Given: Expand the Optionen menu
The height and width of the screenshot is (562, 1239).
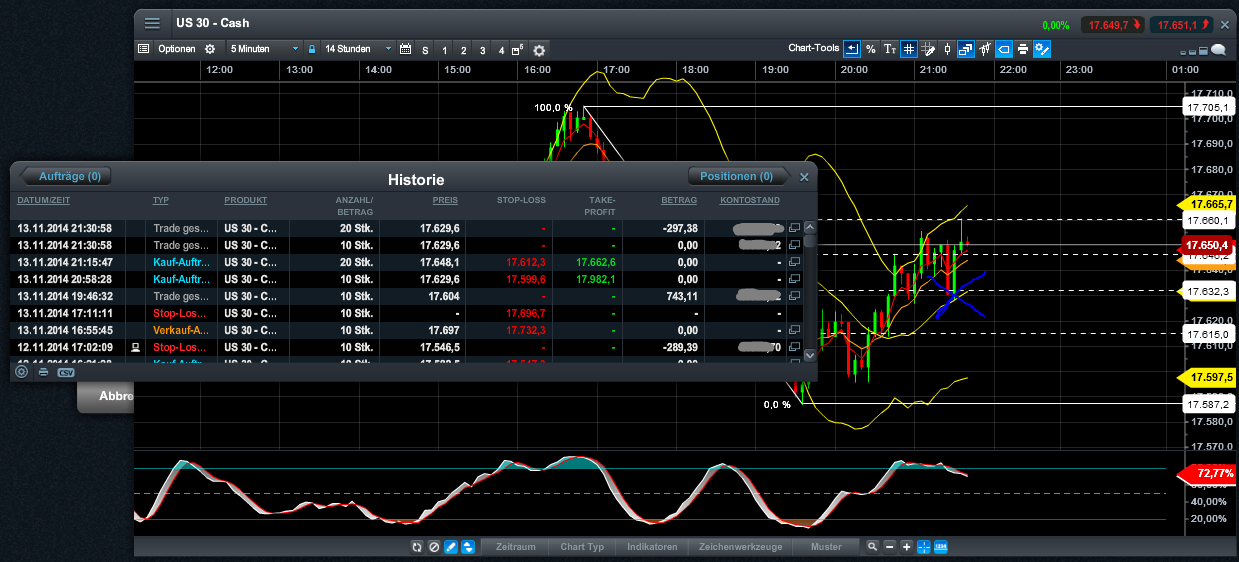Looking at the screenshot, I should [176, 49].
